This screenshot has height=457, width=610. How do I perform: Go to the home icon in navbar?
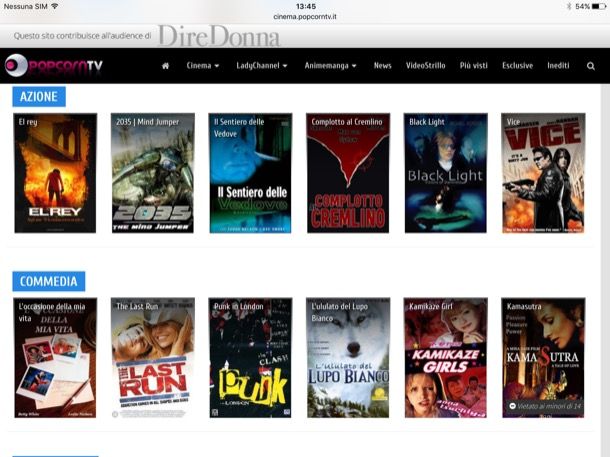[x=165, y=66]
